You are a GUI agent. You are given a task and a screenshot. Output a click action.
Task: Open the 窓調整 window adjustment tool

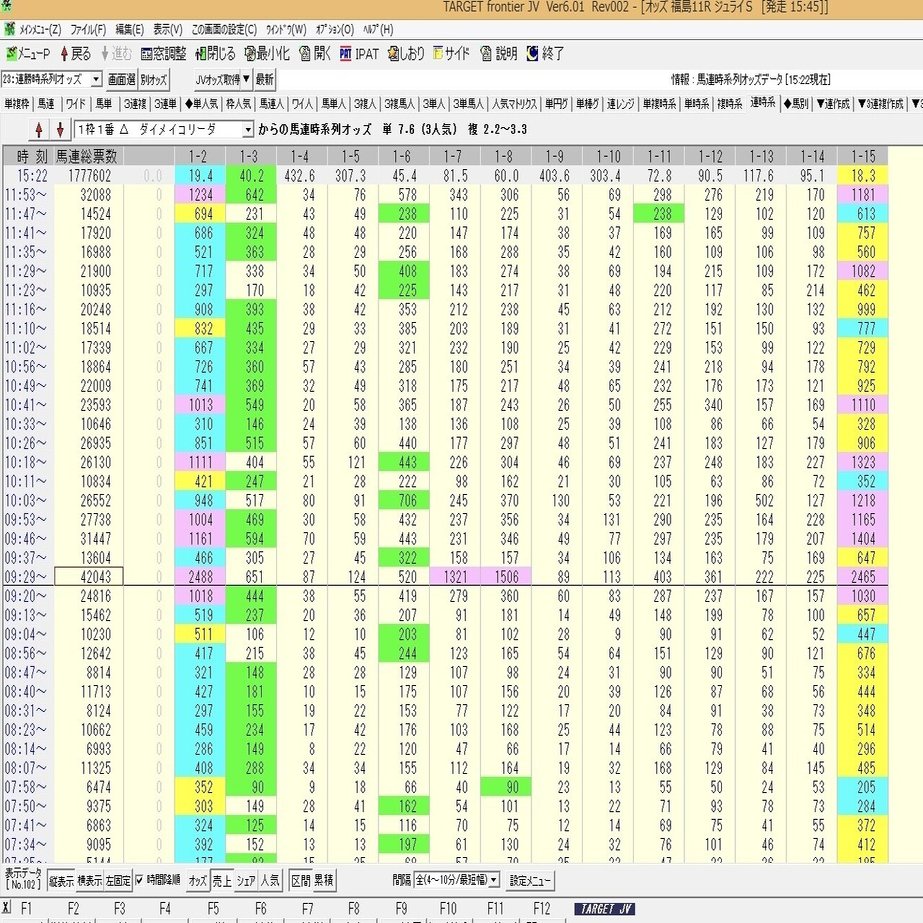(163, 54)
